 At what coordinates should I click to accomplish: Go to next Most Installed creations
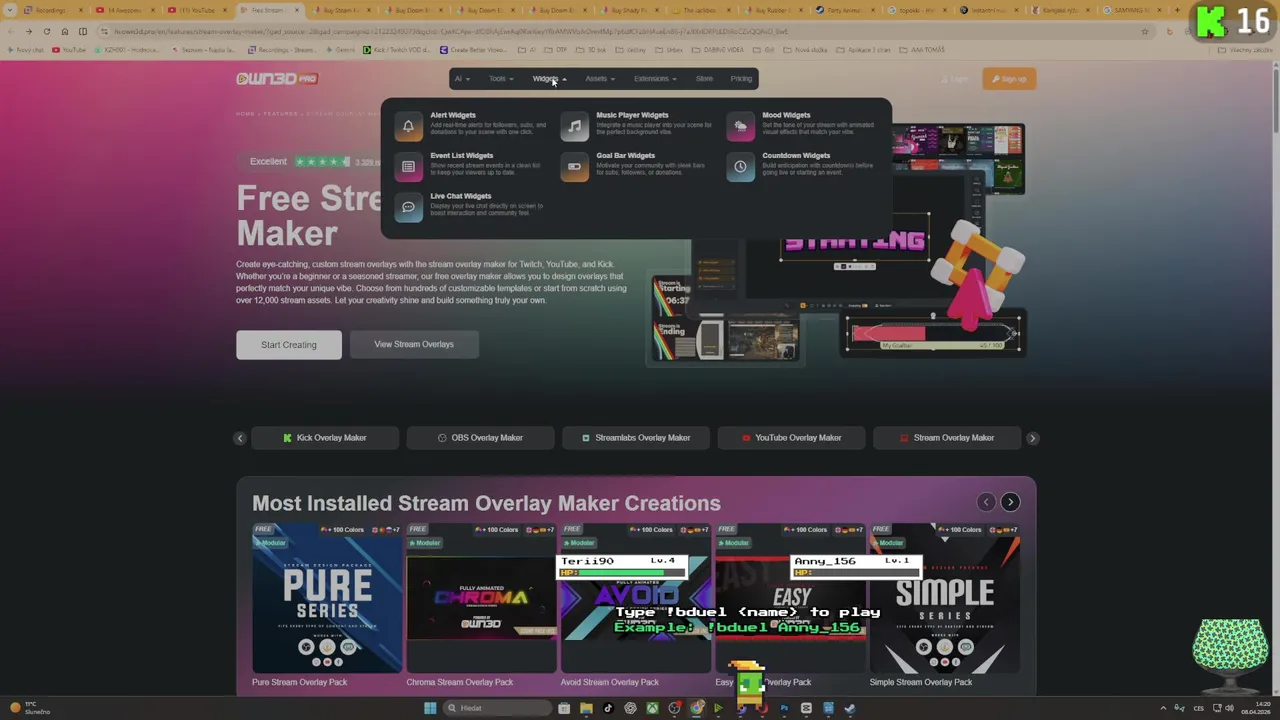coord(1010,502)
